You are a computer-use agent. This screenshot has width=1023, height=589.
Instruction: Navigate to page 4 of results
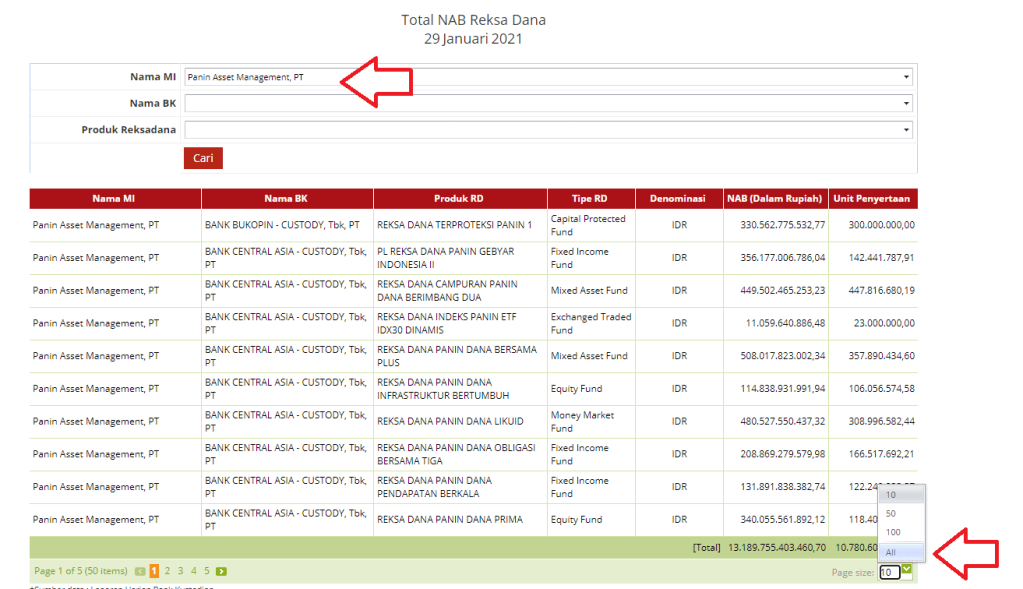194,572
